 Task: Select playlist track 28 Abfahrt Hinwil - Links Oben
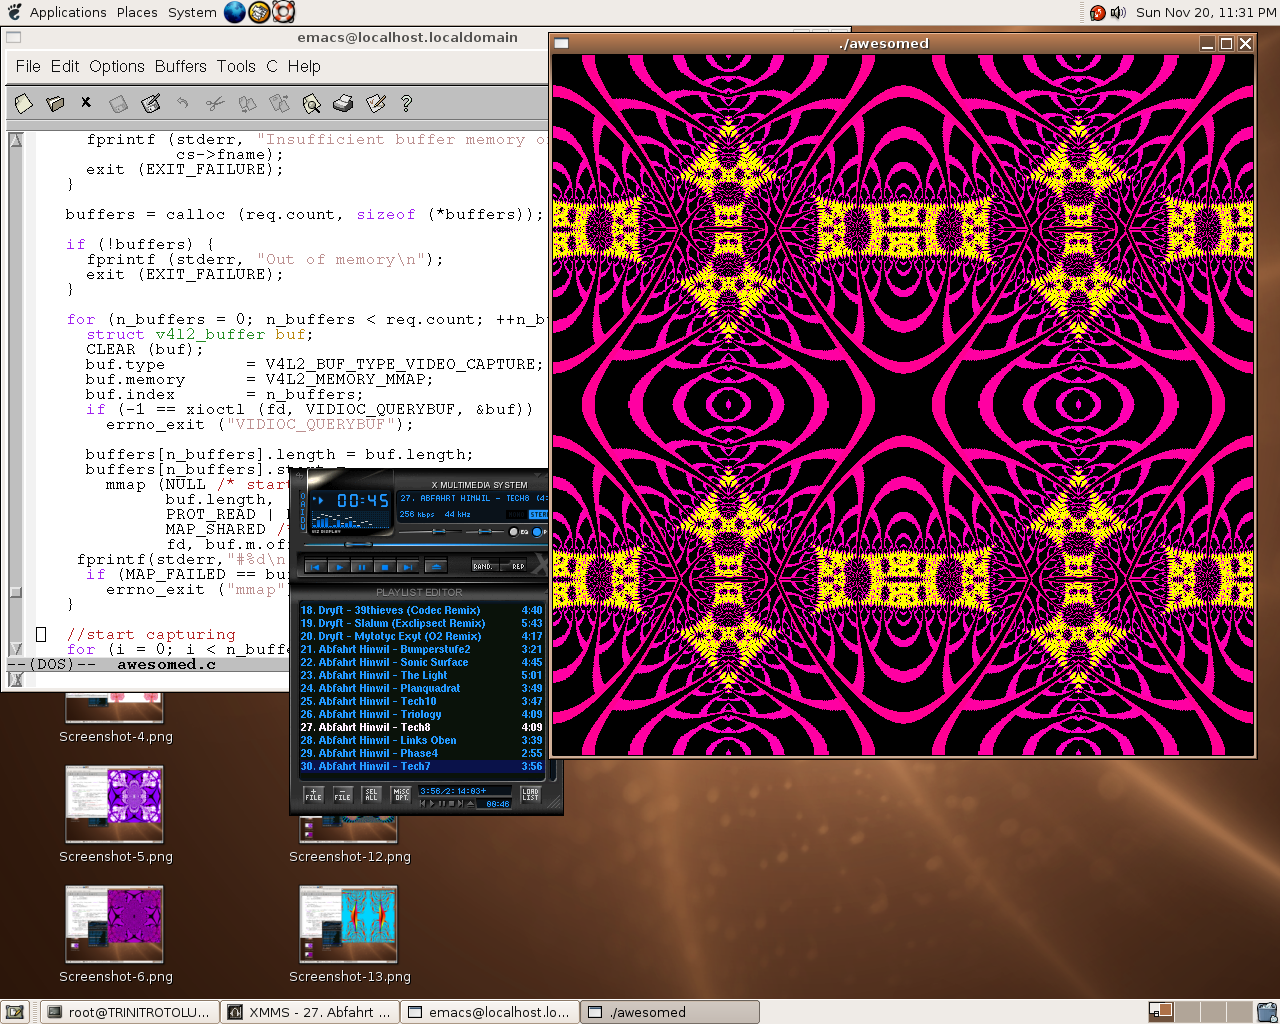(421, 740)
